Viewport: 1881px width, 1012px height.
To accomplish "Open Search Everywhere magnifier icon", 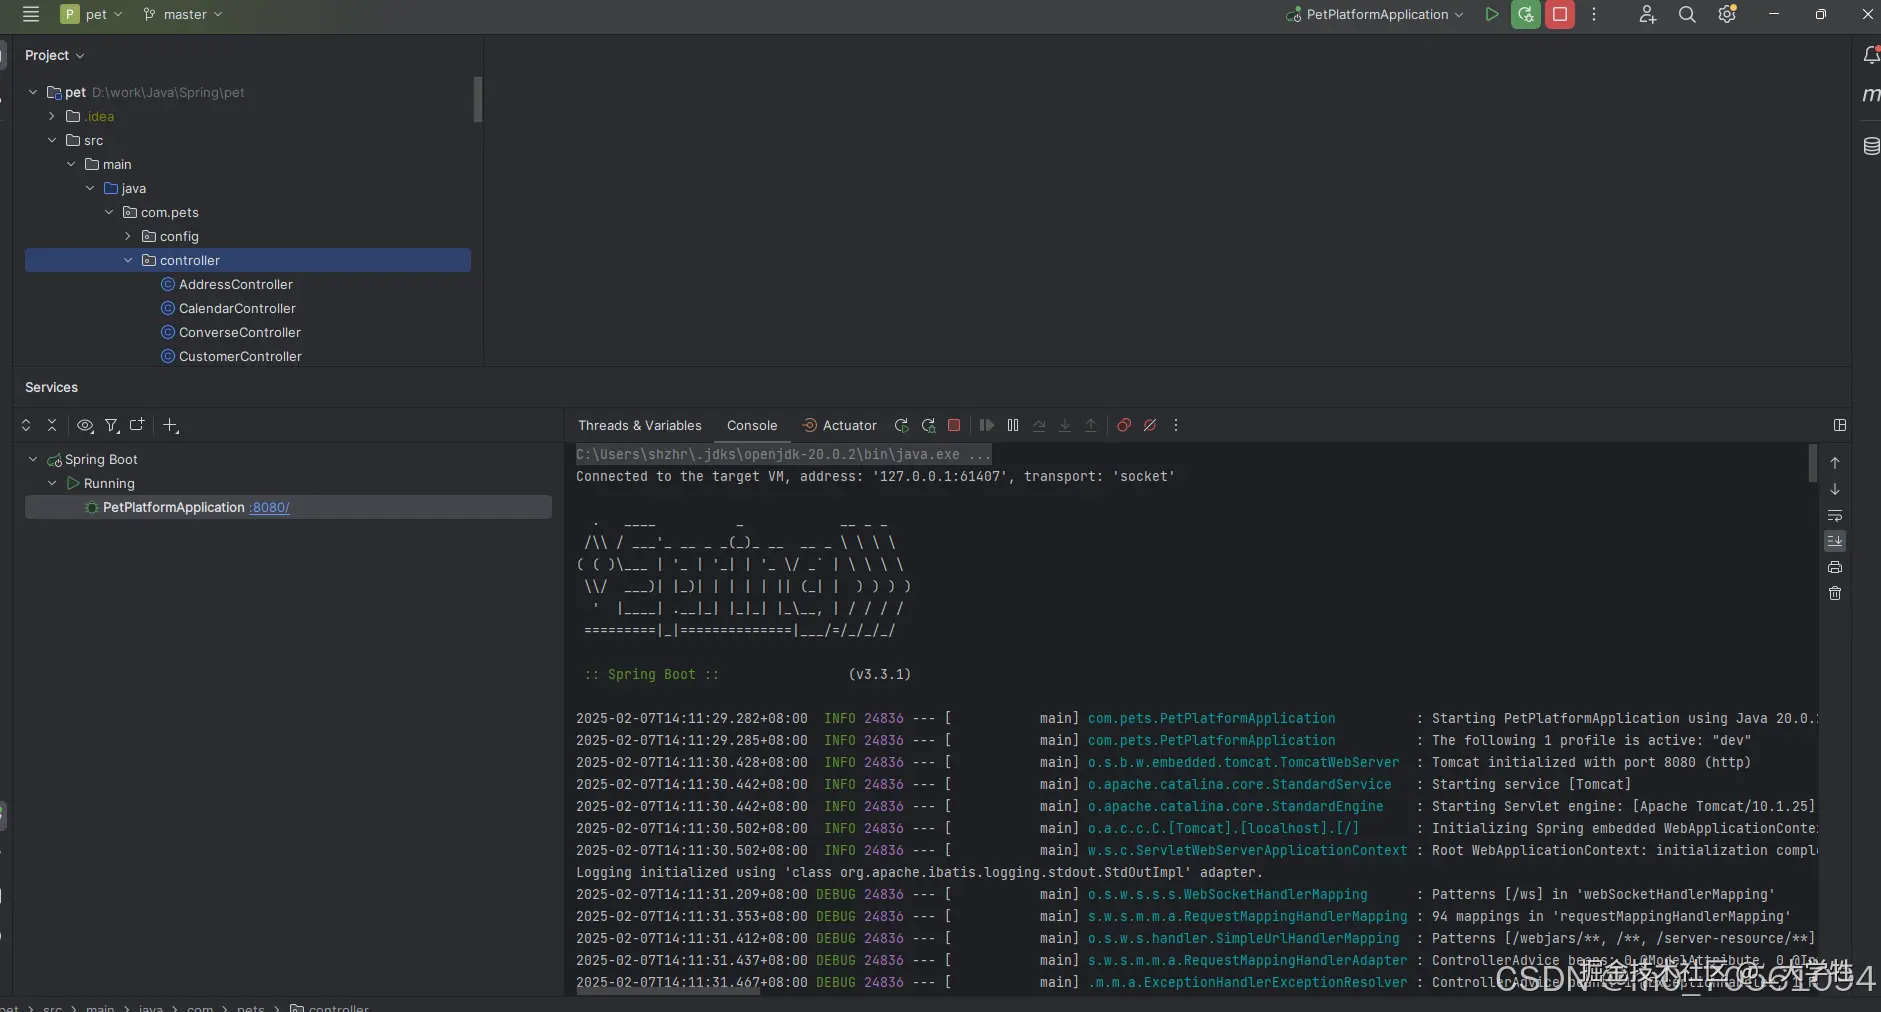I will tap(1687, 15).
